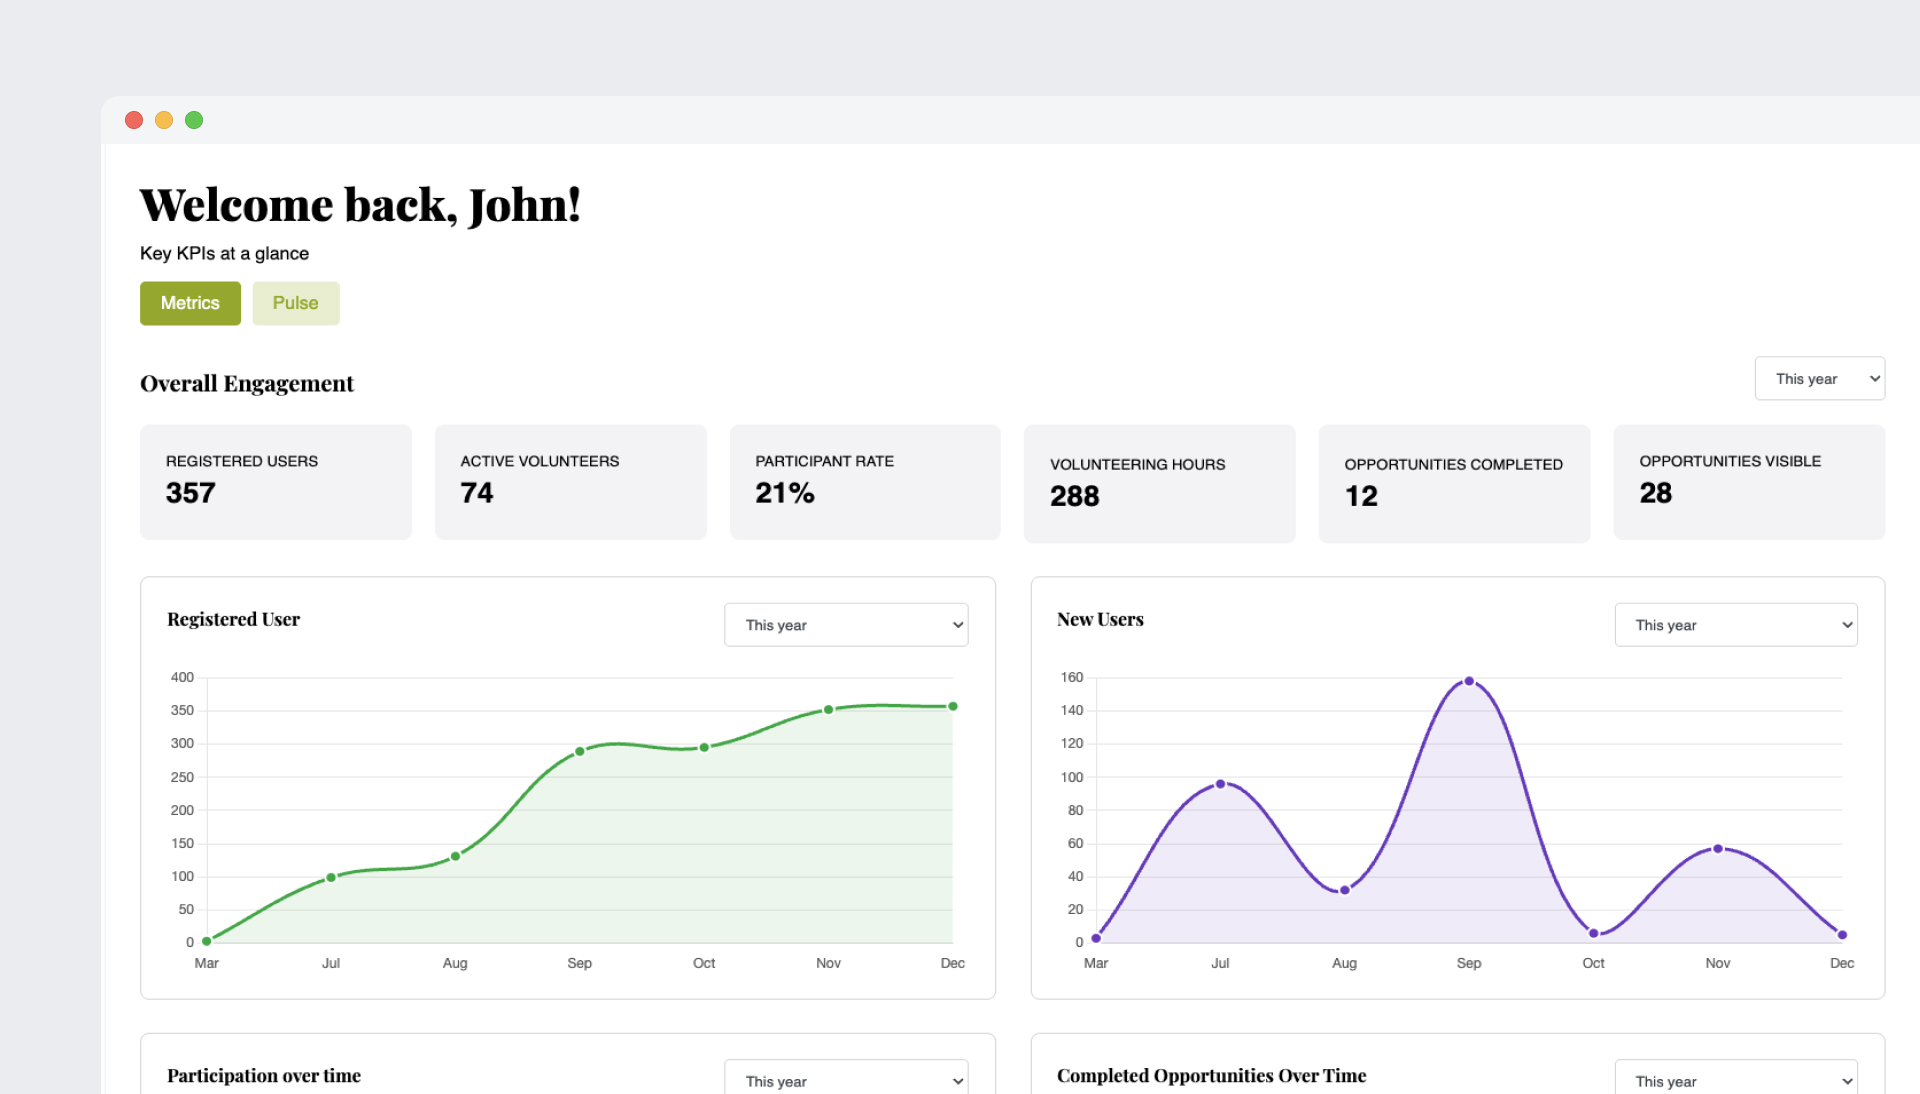The image size is (1920, 1094).
Task: Click the yellow window minimize button
Action: (164, 120)
